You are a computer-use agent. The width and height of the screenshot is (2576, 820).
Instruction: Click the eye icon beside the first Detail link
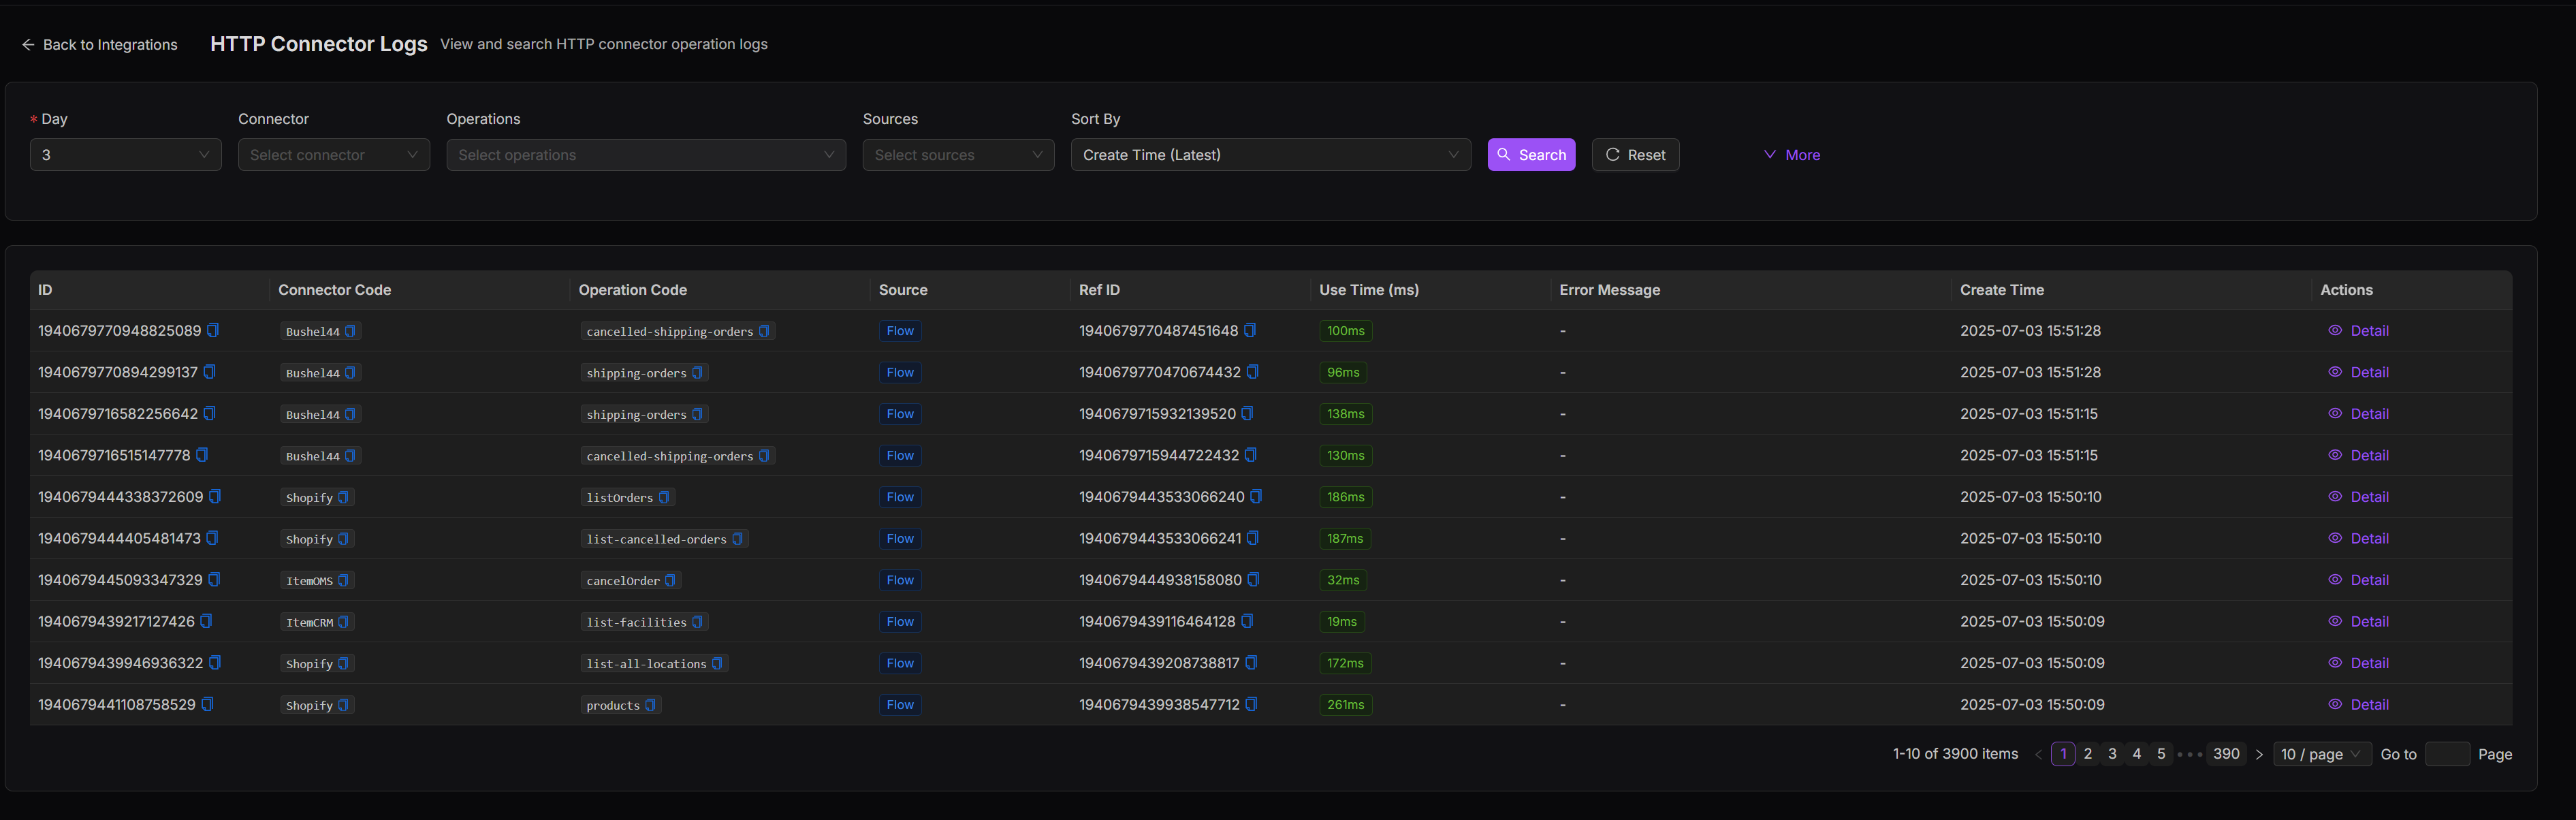coord(2335,330)
